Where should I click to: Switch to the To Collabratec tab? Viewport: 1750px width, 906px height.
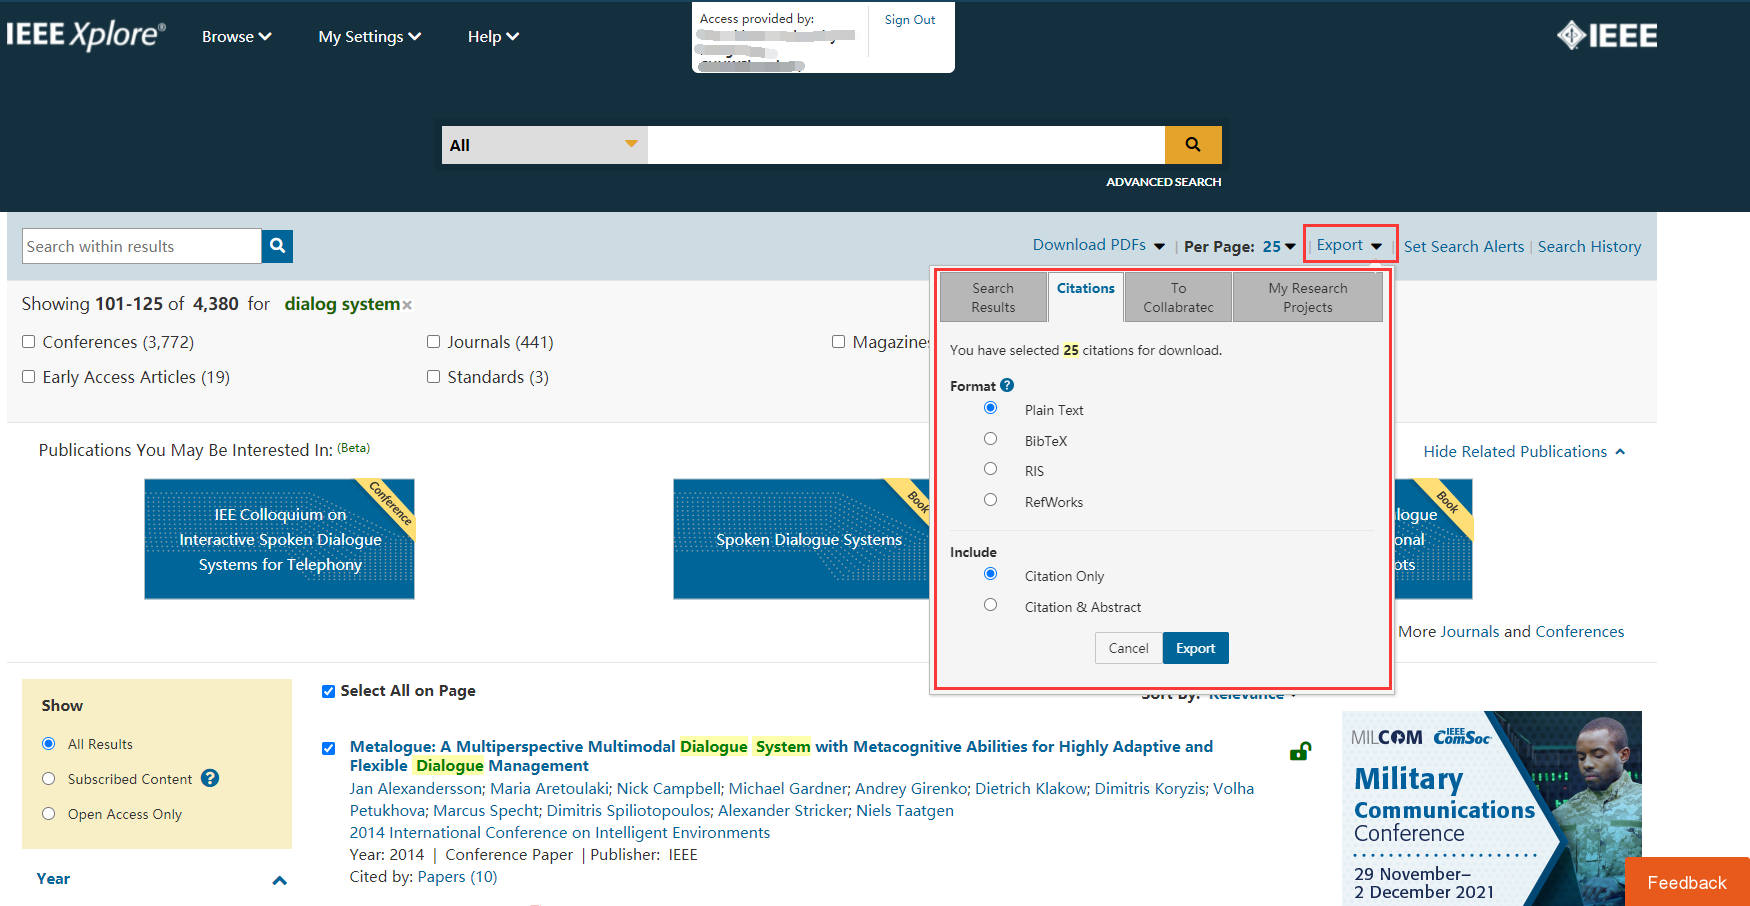[1178, 297]
